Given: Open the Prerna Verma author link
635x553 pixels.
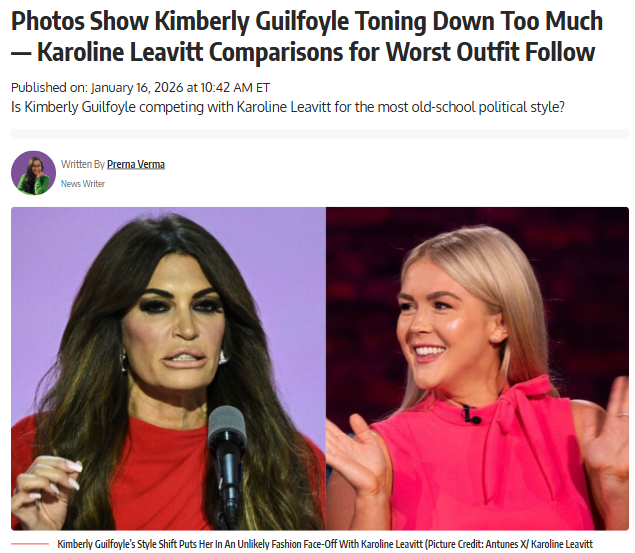Looking at the screenshot, I should [136, 164].
